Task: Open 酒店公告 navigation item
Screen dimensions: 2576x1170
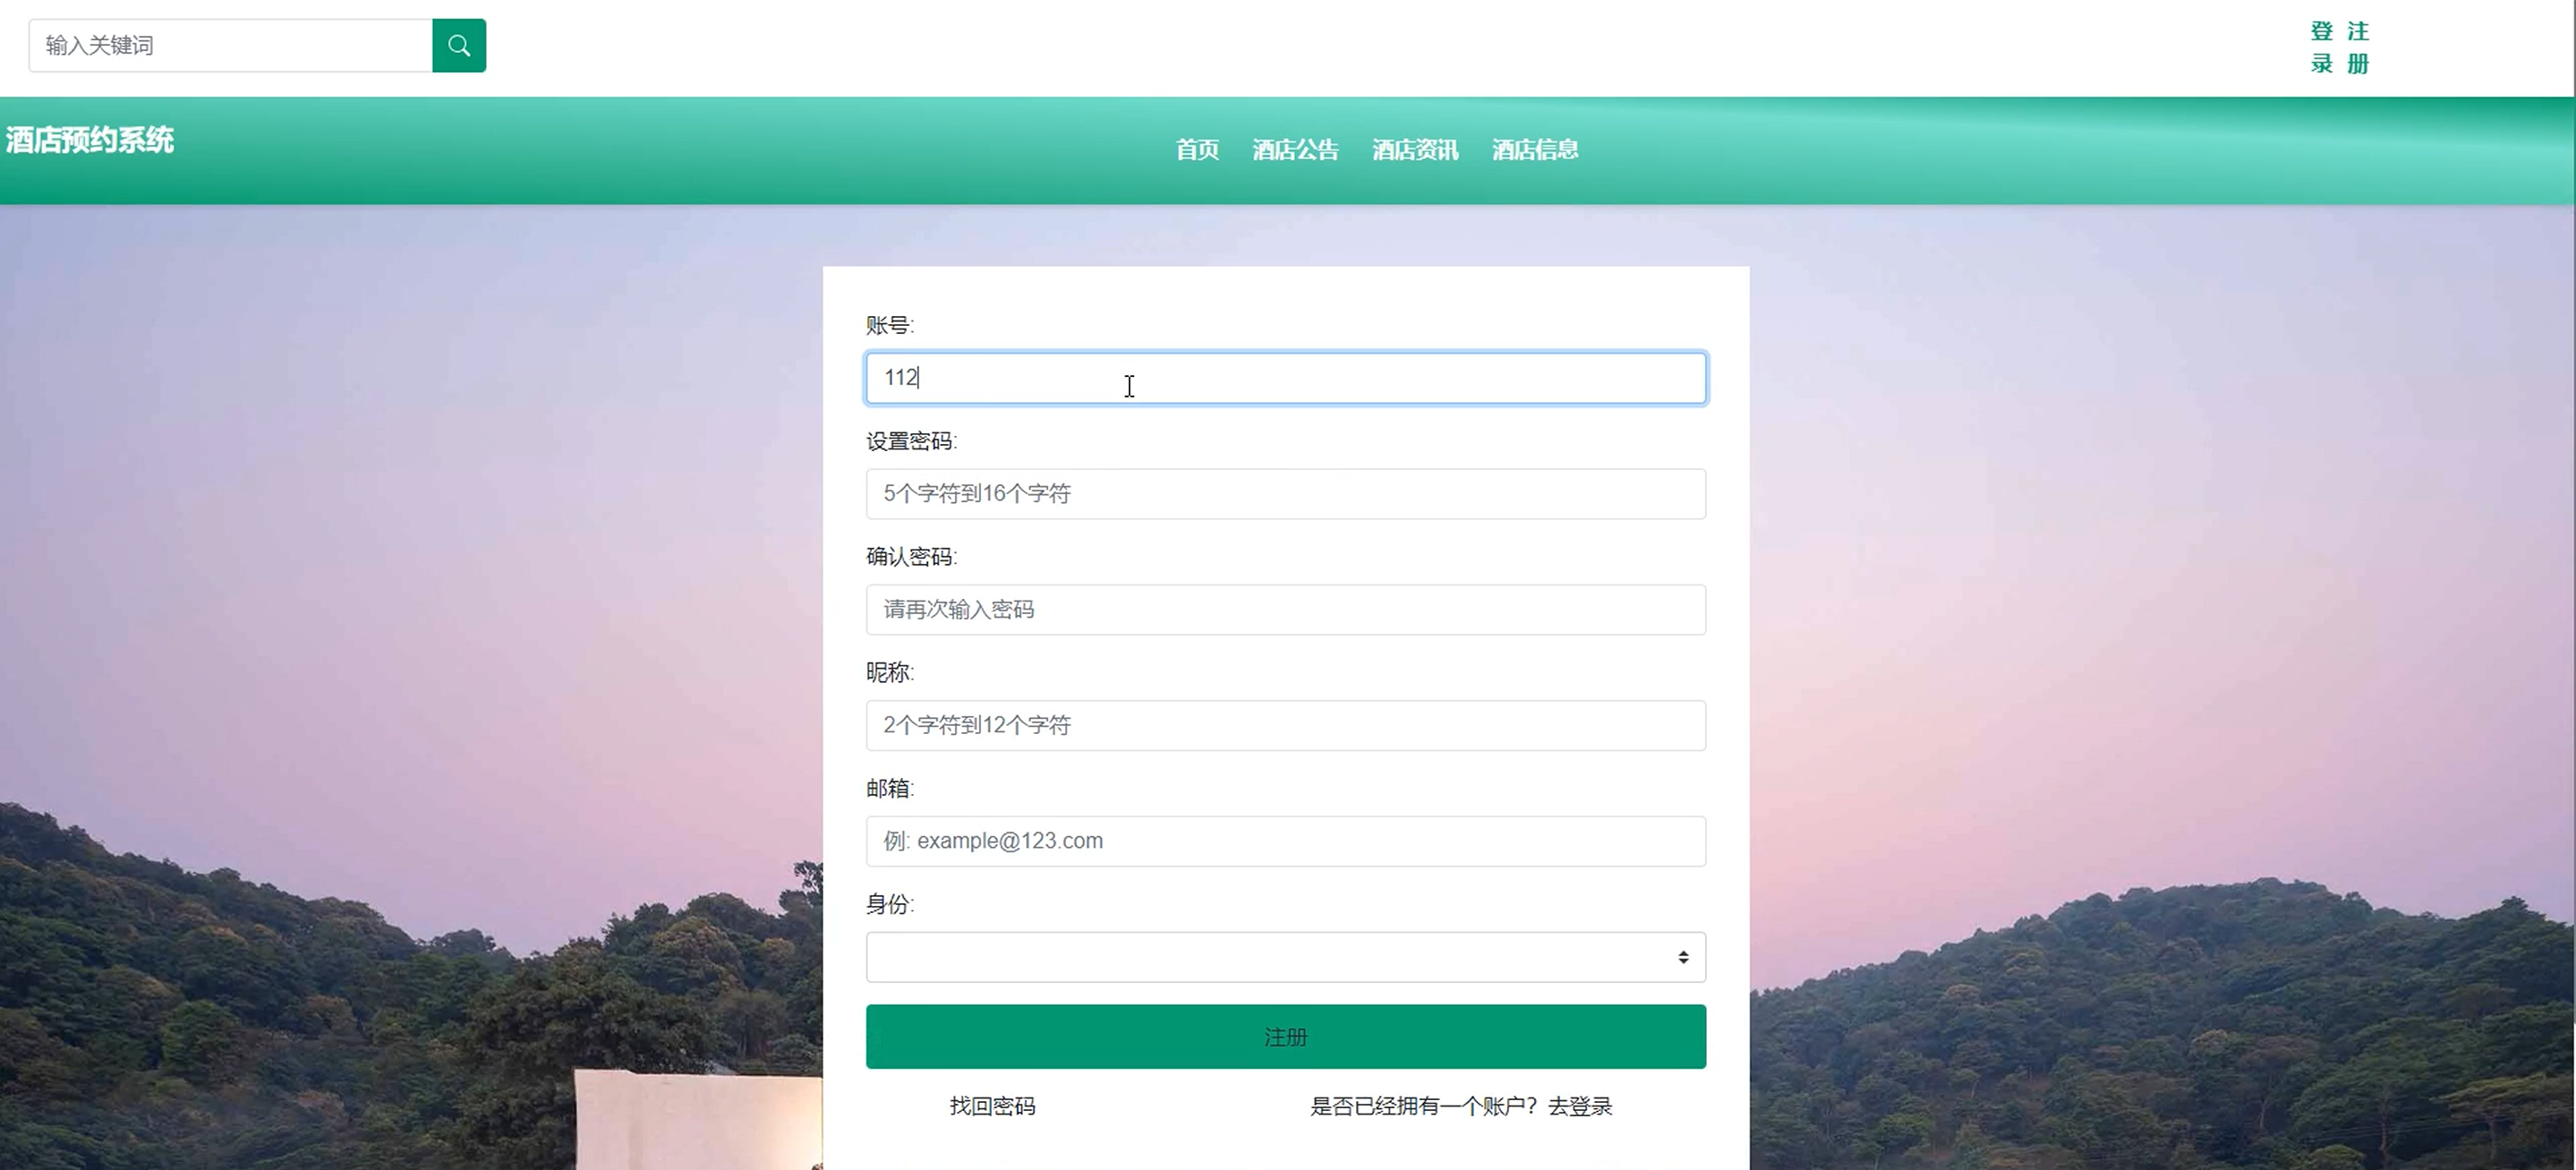Action: [x=1295, y=150]
